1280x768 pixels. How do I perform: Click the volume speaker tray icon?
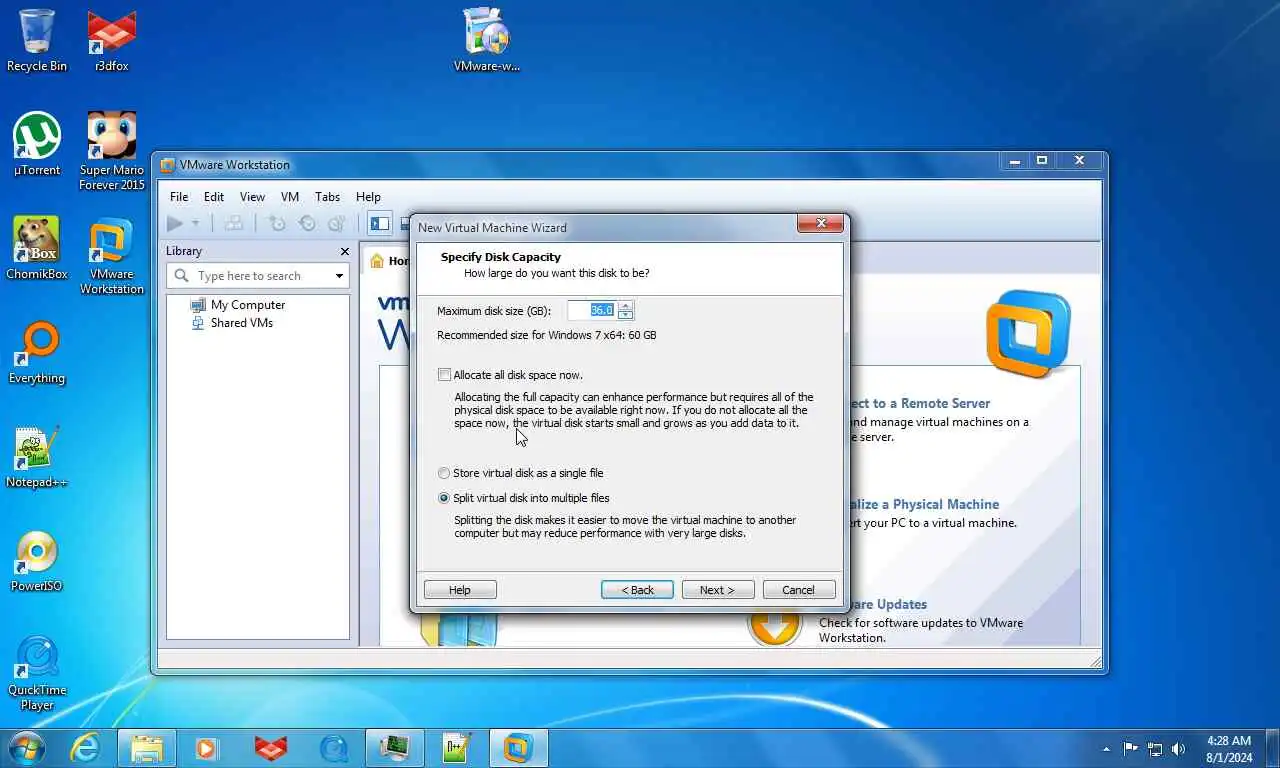click(x=1178, y=748)
